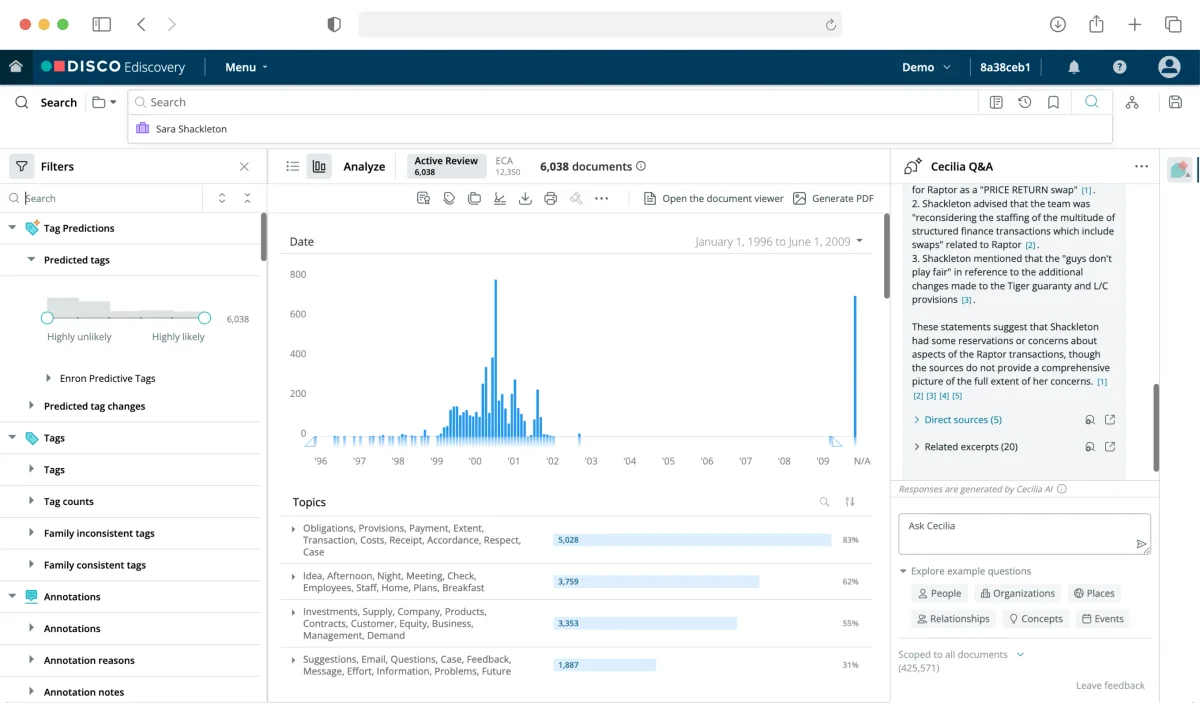The image size is (1200, 704).
Task: Click the download icon in the results toolbar
Action: click(525, 198)
